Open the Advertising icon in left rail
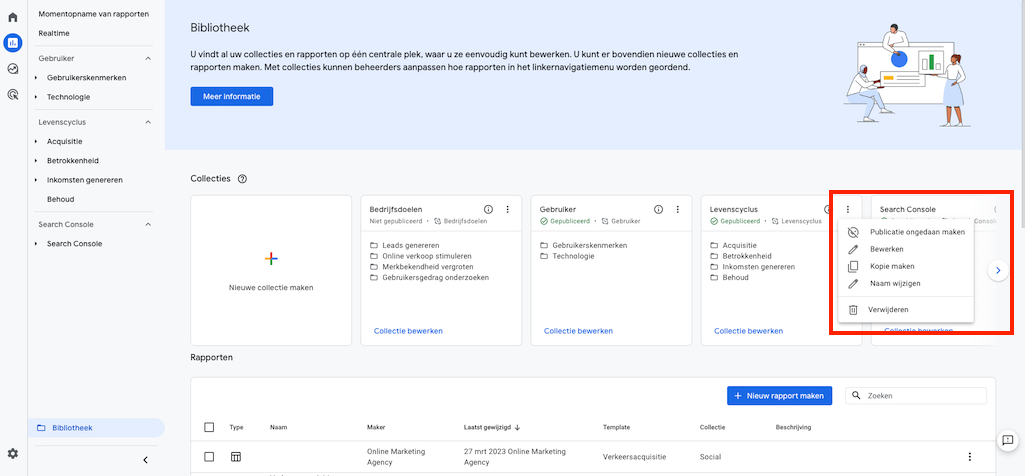 tap(12, 95)
